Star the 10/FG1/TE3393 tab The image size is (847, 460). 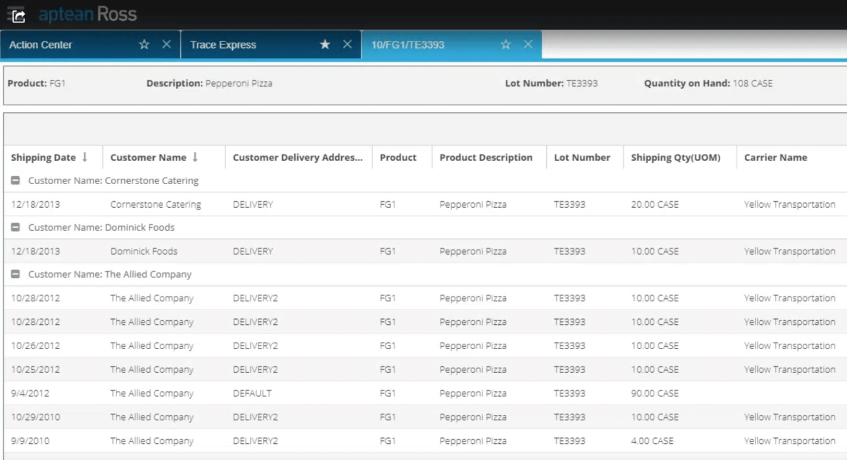click(x=506, y=45)
